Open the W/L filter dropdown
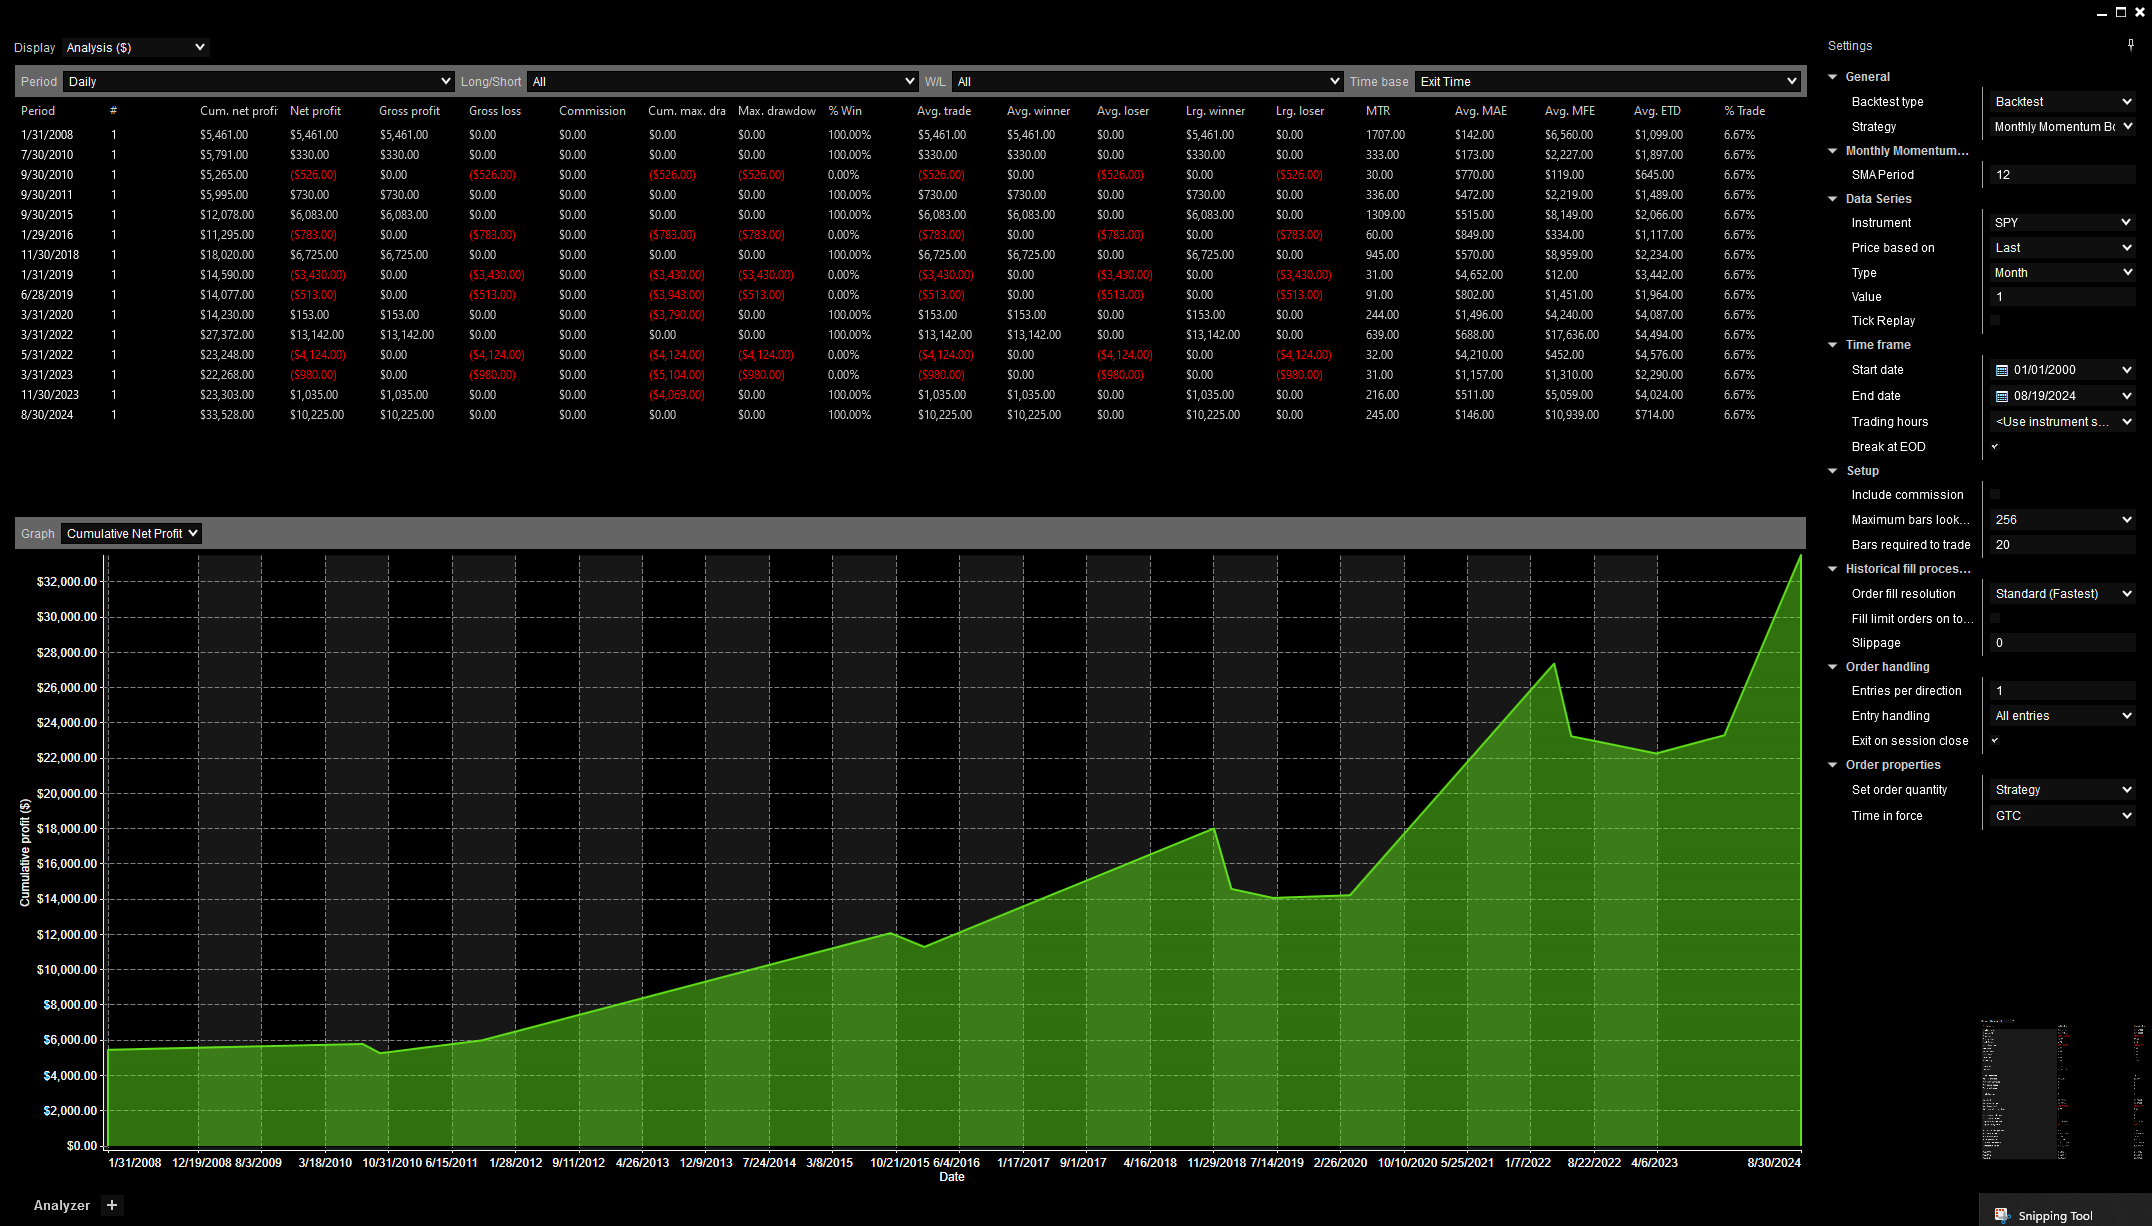Screen dimensions: 2152x1226 tap(1147, 81)
